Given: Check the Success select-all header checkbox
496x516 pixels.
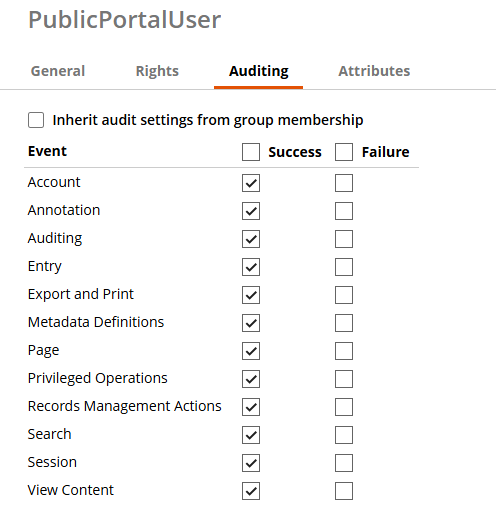Looking at the screenshot, I should tap(251, 152).
